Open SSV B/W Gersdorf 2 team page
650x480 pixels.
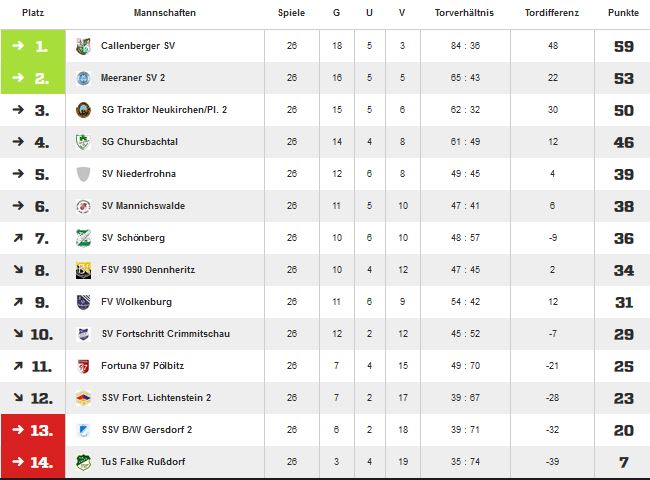click(x=147, y=430)
